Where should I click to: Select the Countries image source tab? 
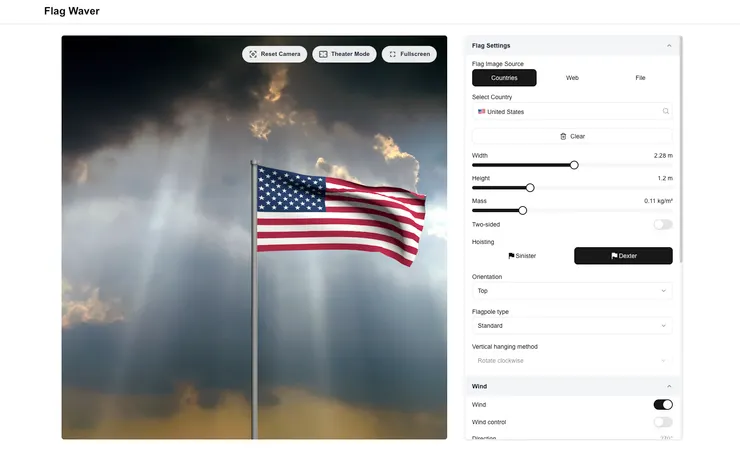click(x=504, y=78)
